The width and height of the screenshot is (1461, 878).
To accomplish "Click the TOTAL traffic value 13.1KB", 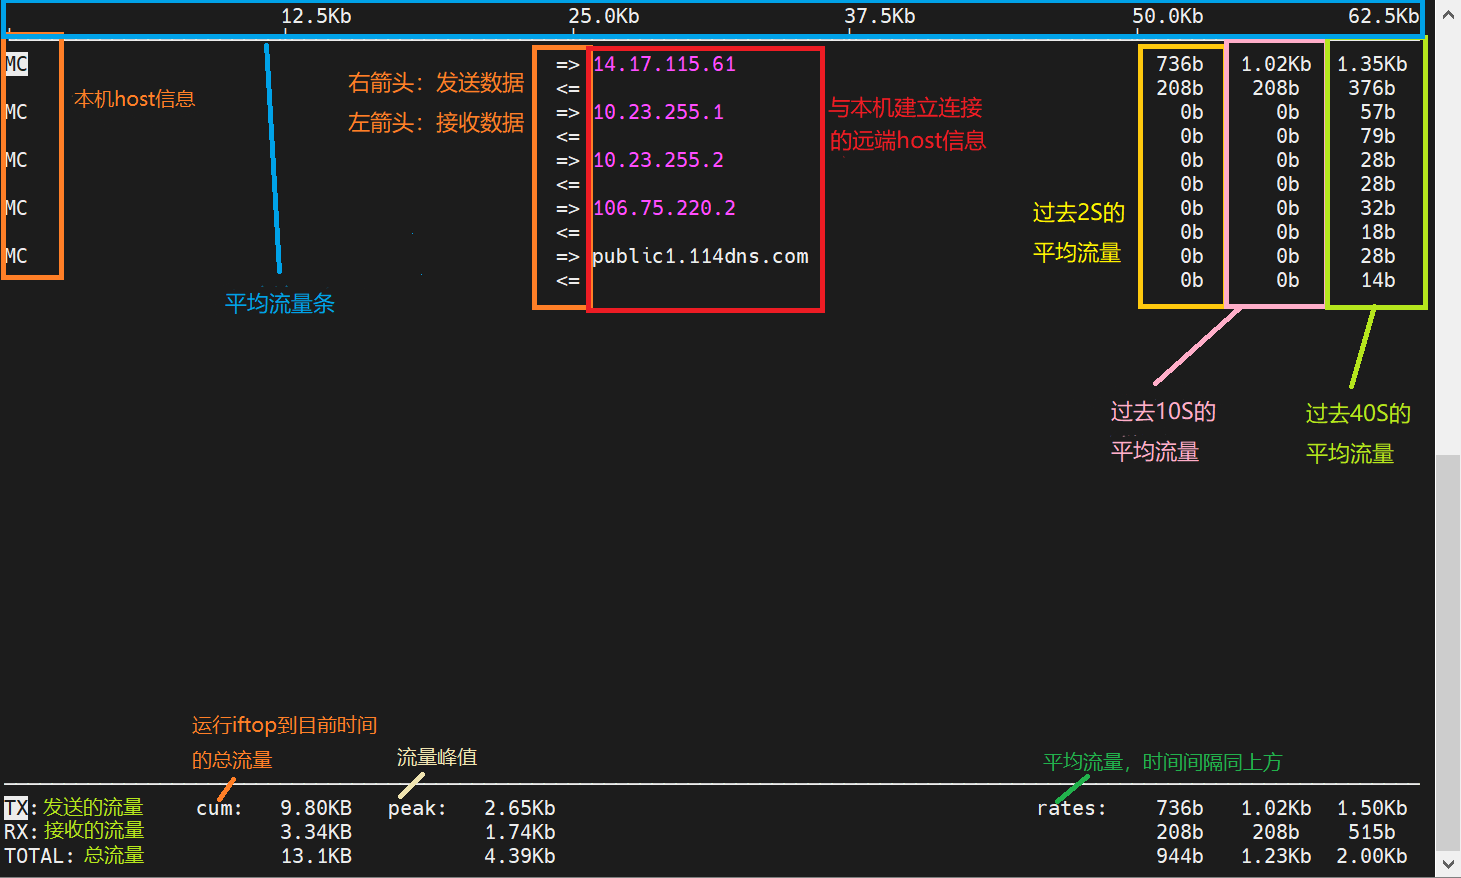I will tap(314, 855).
